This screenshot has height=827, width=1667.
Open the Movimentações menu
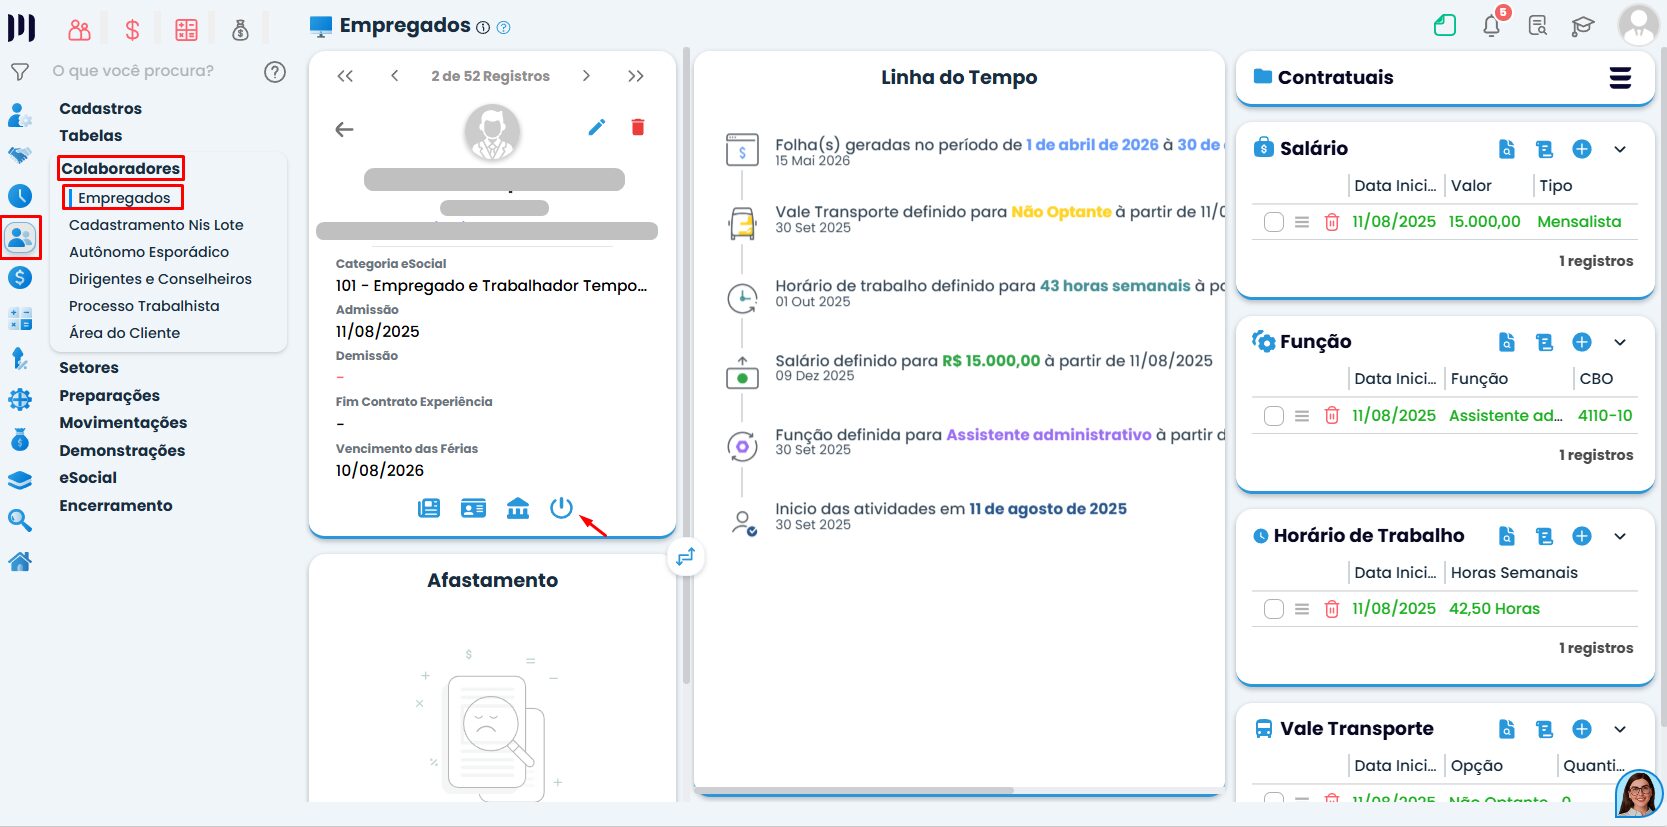[123, 423]
